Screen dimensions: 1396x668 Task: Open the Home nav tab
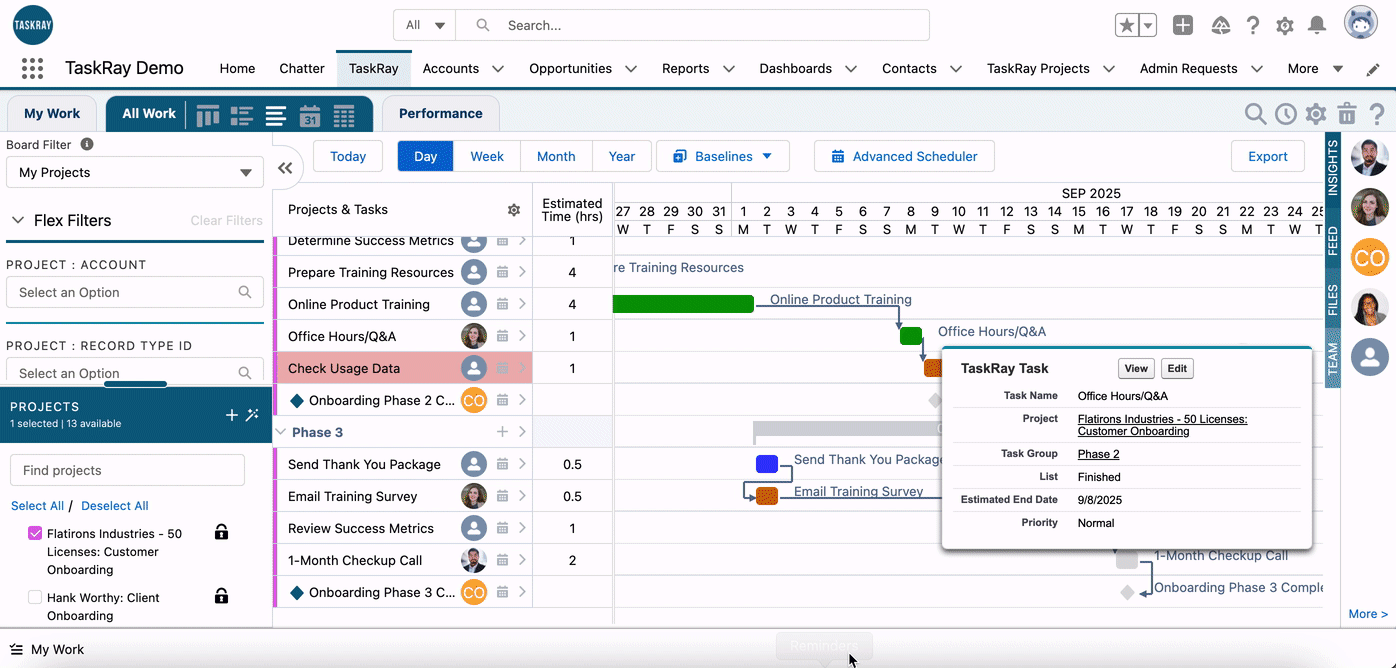237,69
